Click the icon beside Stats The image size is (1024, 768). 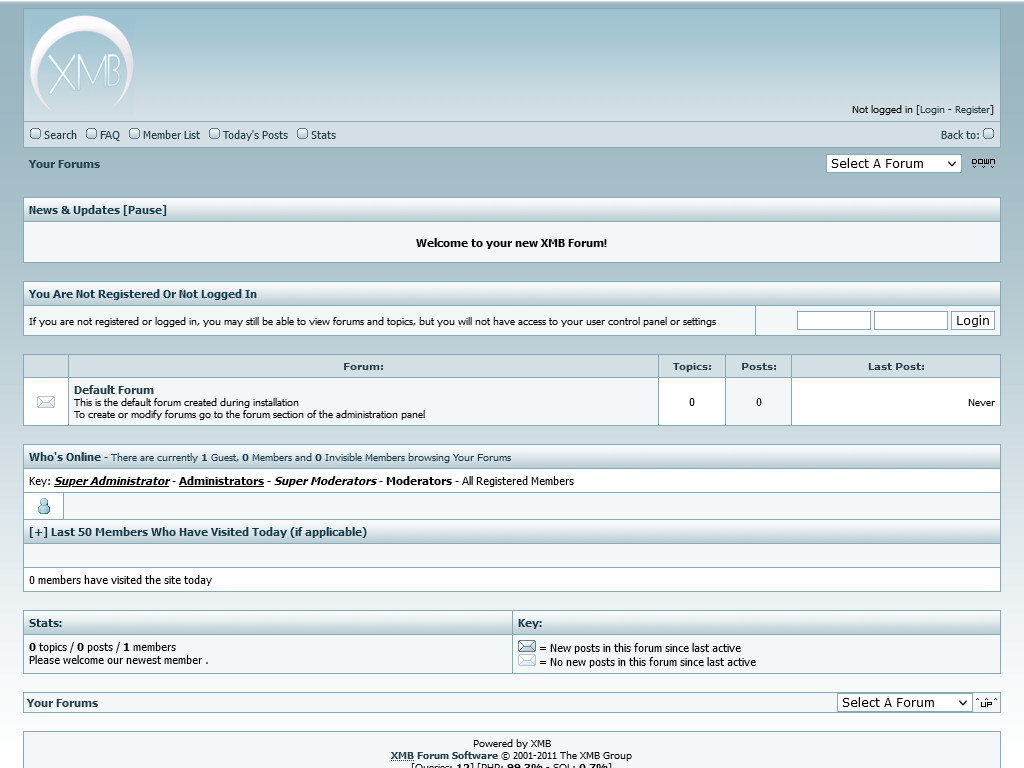click(302, 134)
